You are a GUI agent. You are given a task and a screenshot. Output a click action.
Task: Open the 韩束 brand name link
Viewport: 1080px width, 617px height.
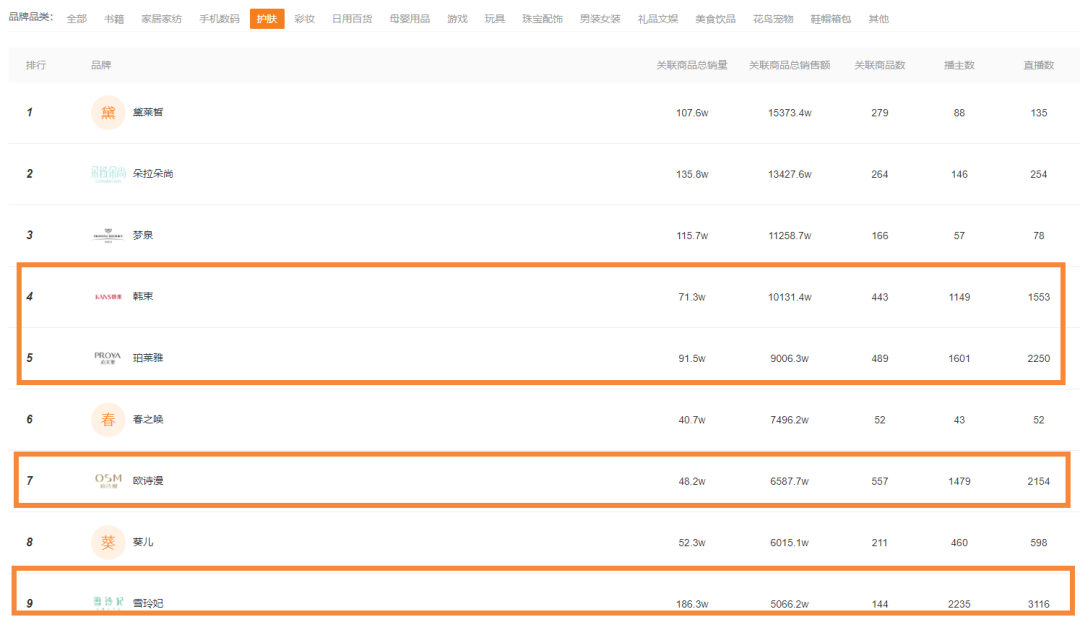[143, 296]
